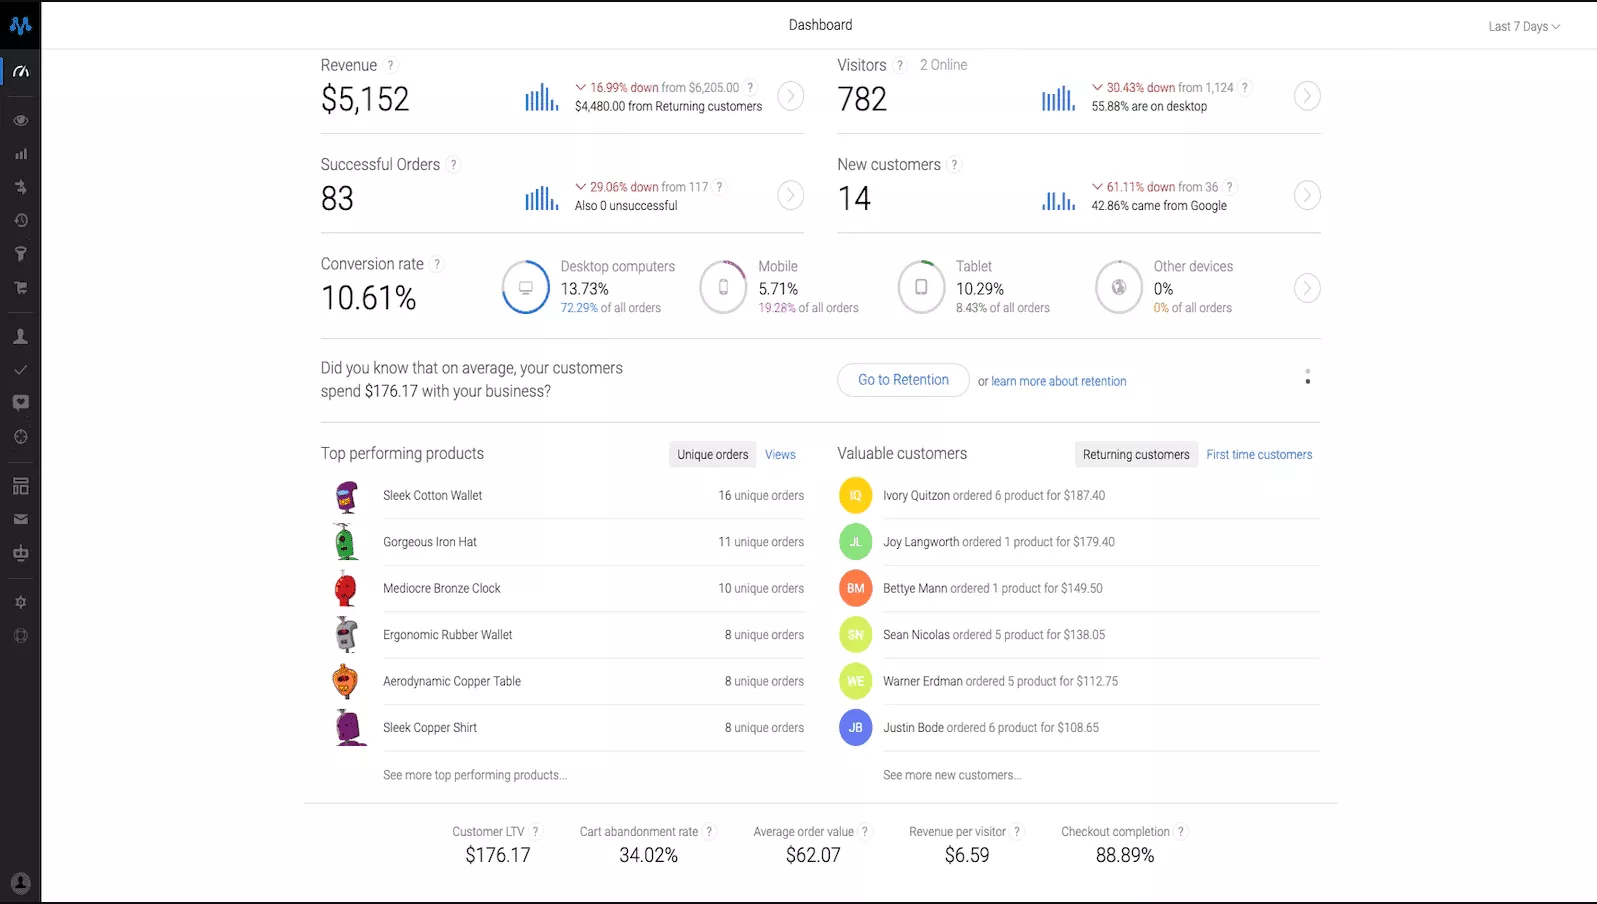Click See more new customers

[x=952, y=775]
